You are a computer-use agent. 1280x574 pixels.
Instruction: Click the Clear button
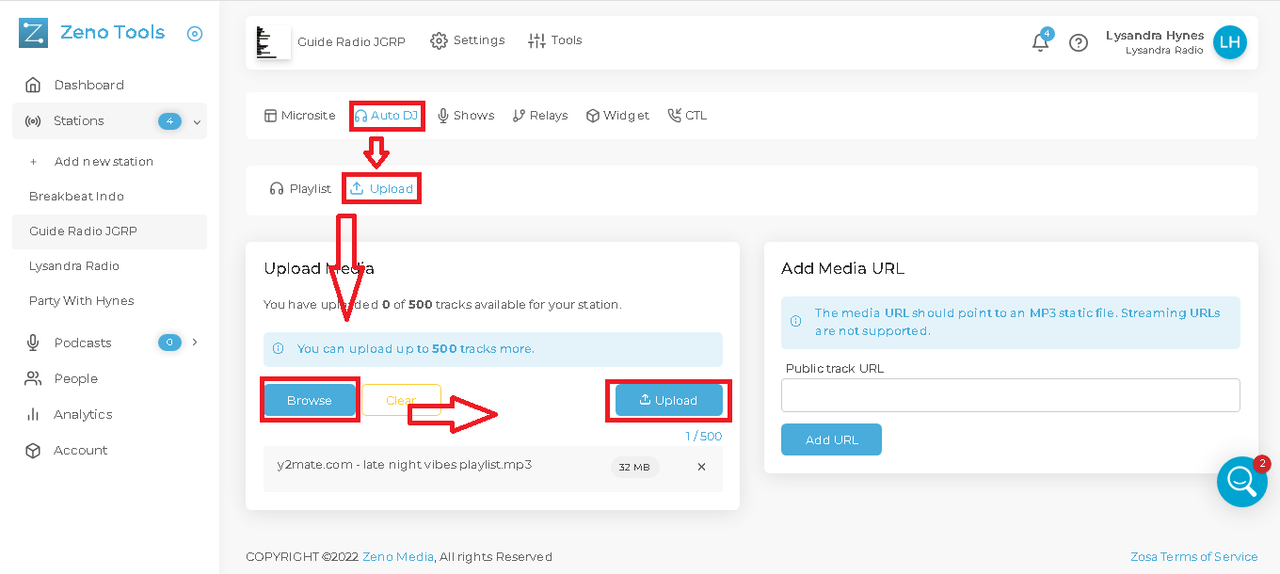click(401, 400)
